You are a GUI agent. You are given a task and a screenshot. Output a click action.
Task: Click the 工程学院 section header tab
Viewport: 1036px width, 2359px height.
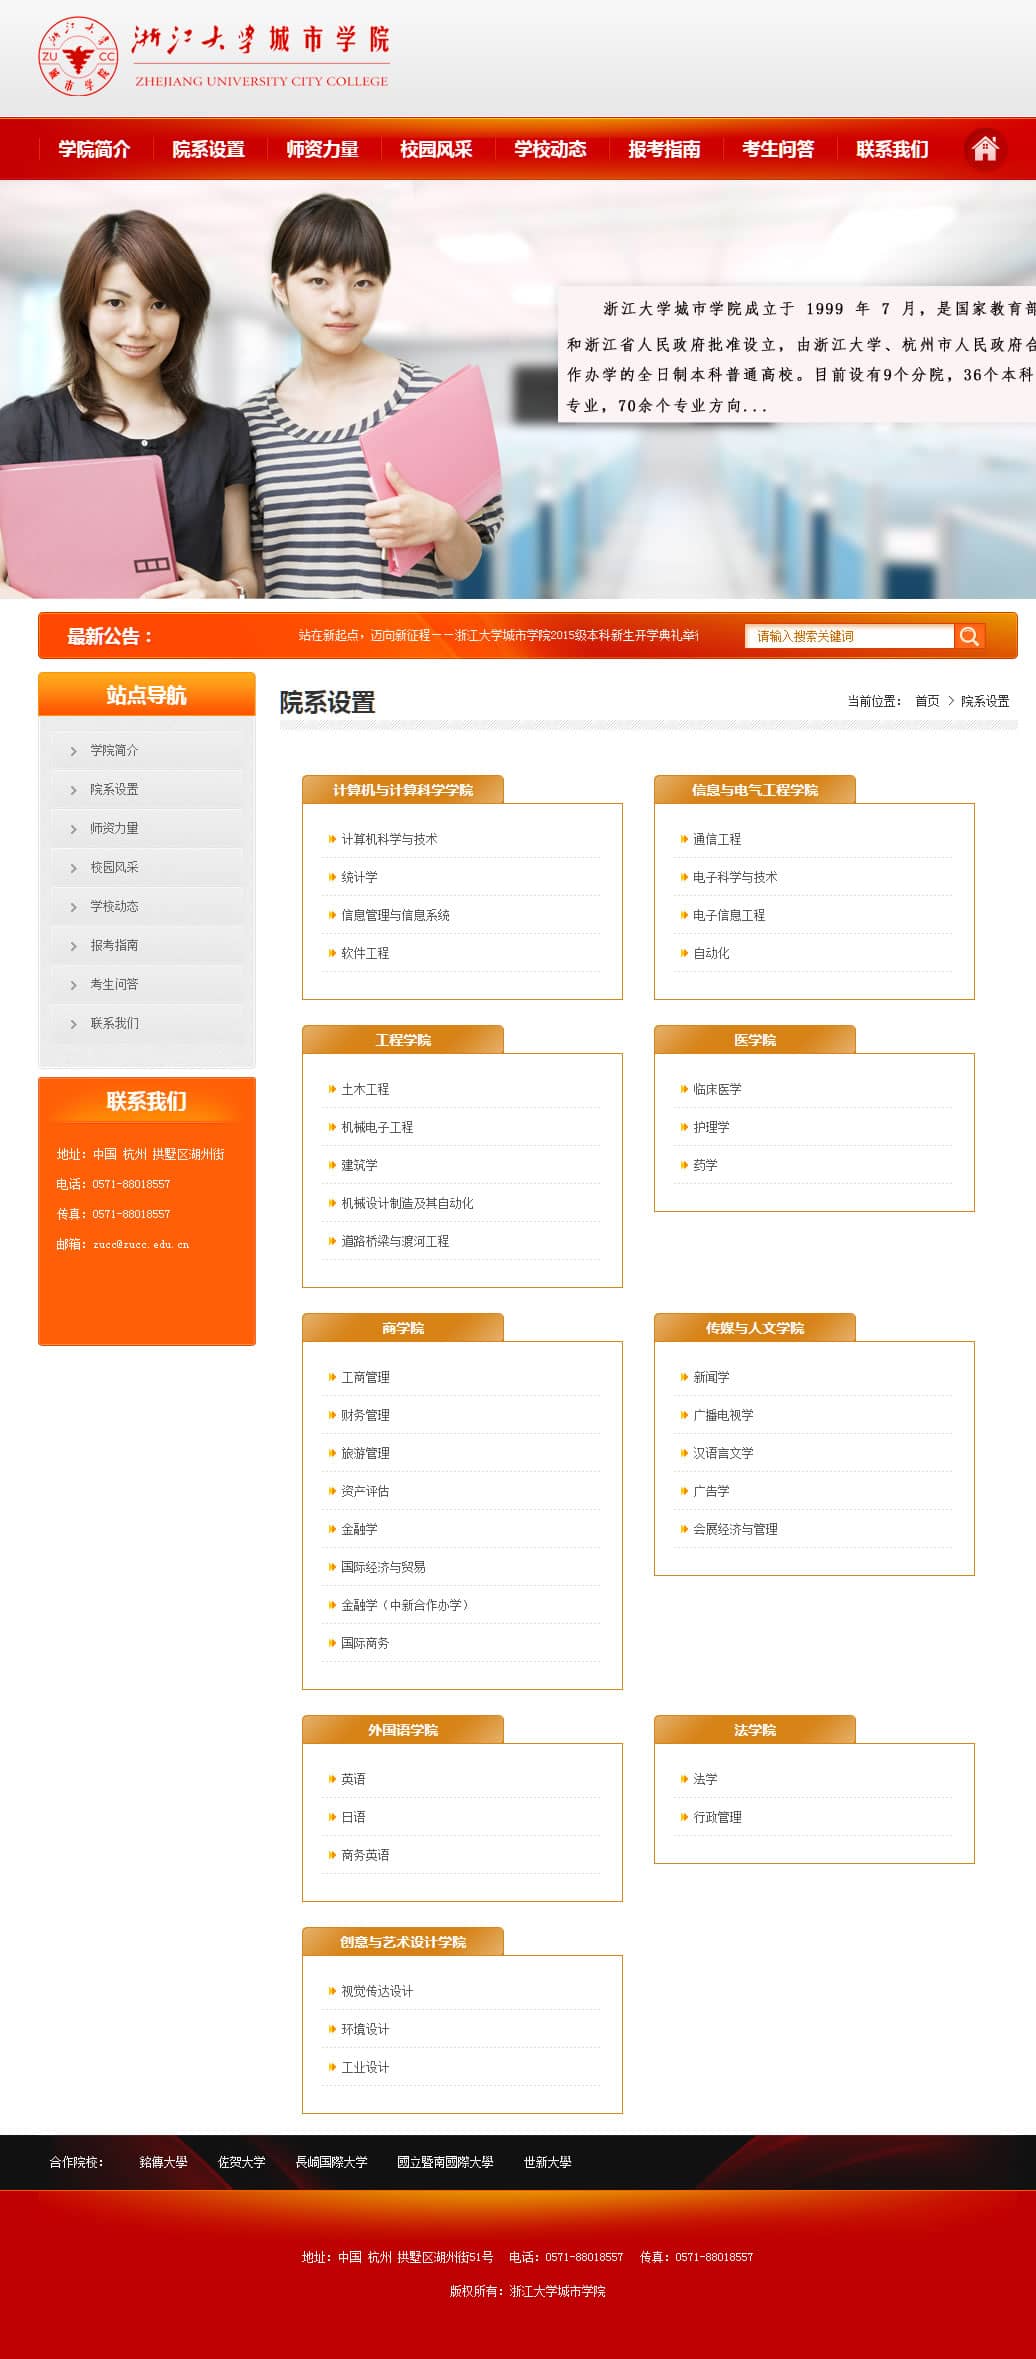[x=402, y=1040]
